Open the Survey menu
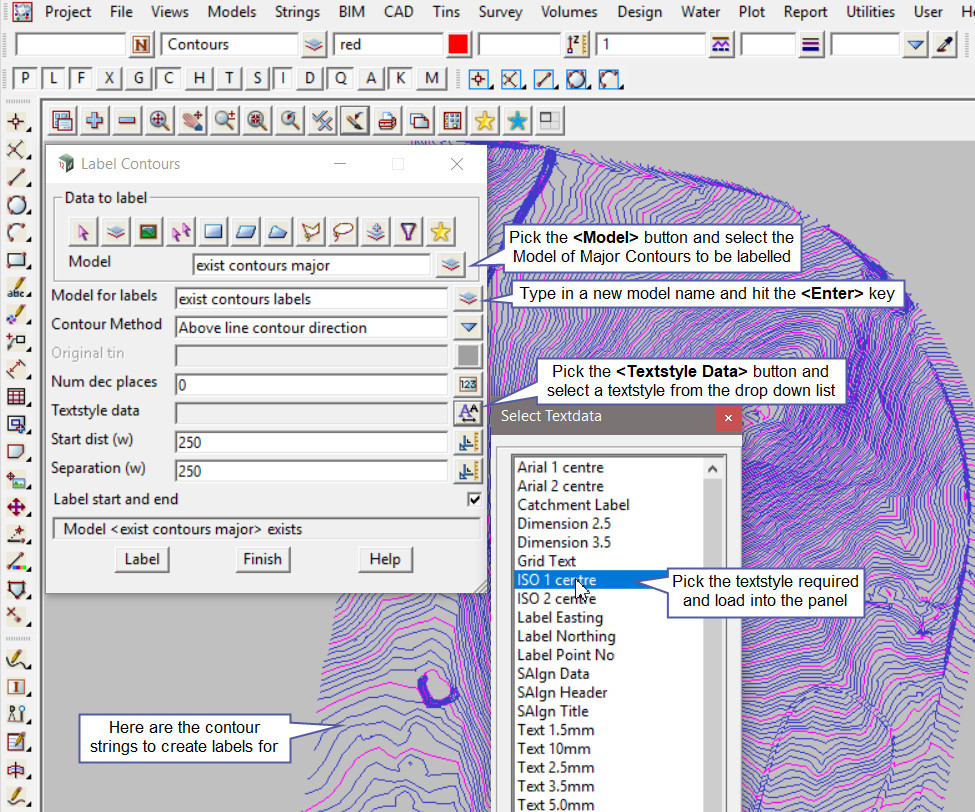The width and height of the screenshot is (975, 812). point(500,12)
